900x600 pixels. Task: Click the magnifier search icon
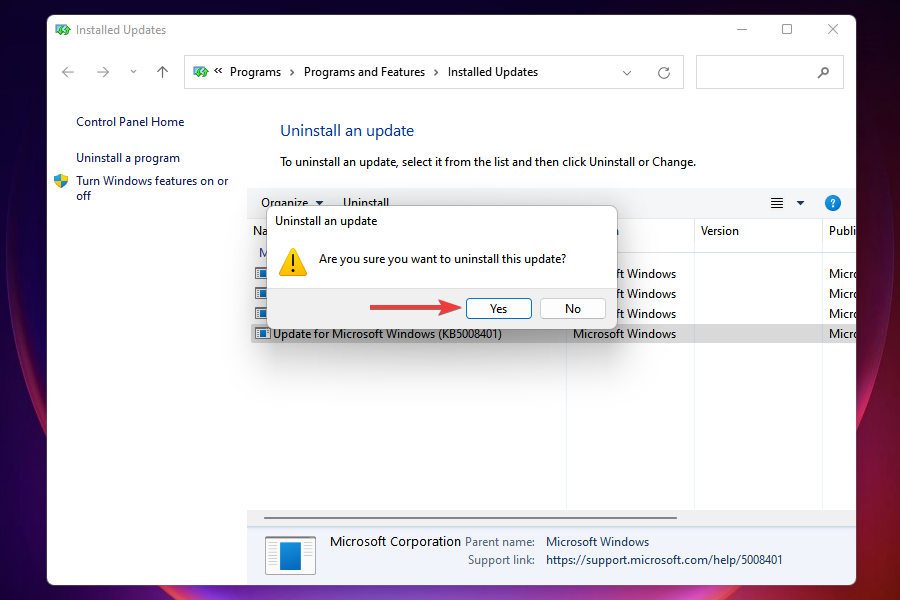tap(823, 72)
